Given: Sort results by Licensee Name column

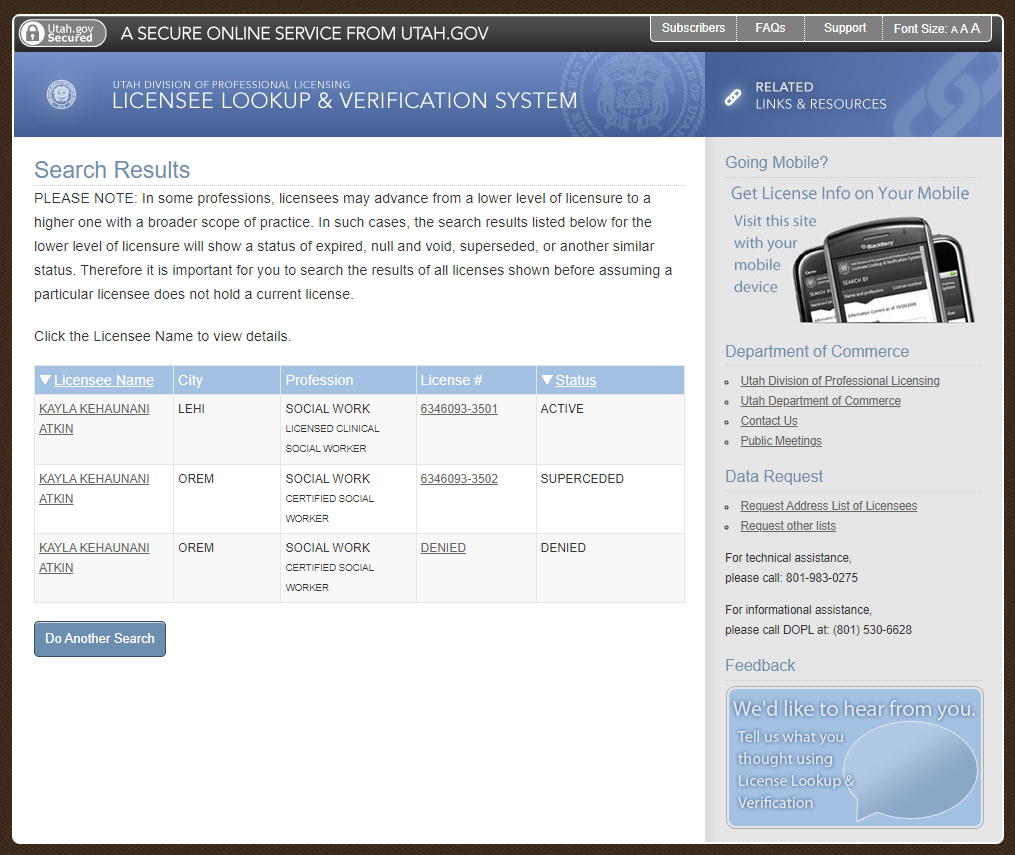Looking at the screenshot, I should [x=103, y=380].
